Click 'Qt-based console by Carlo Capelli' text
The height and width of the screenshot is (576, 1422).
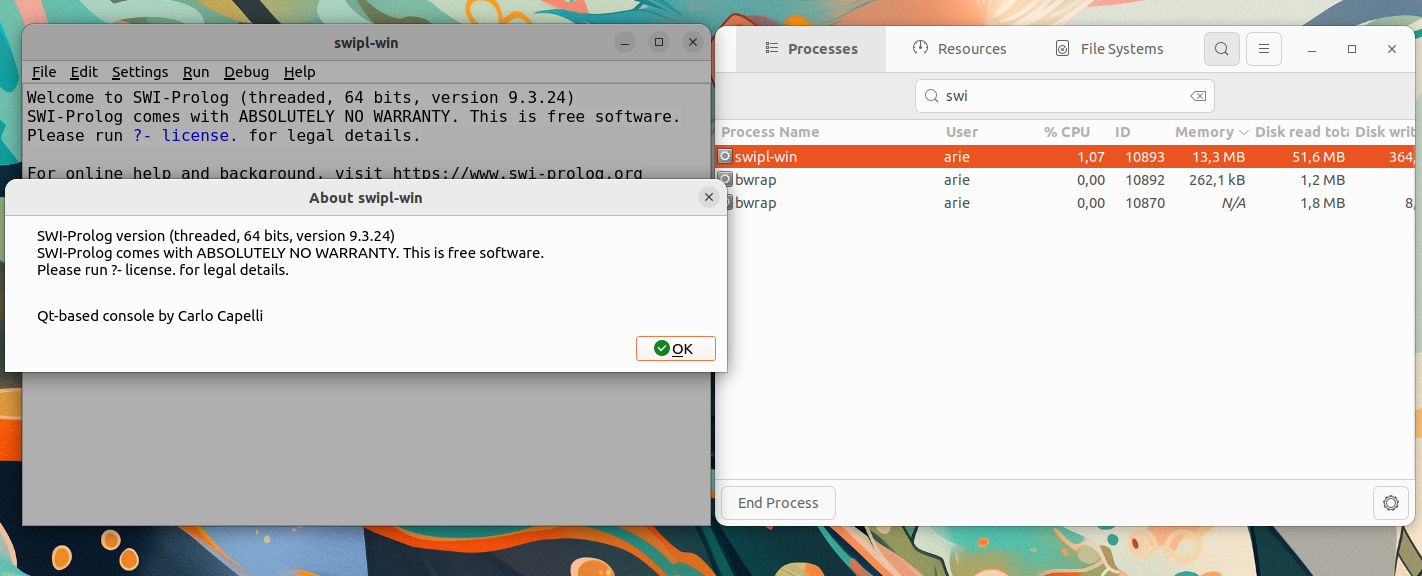click(150, 316)
